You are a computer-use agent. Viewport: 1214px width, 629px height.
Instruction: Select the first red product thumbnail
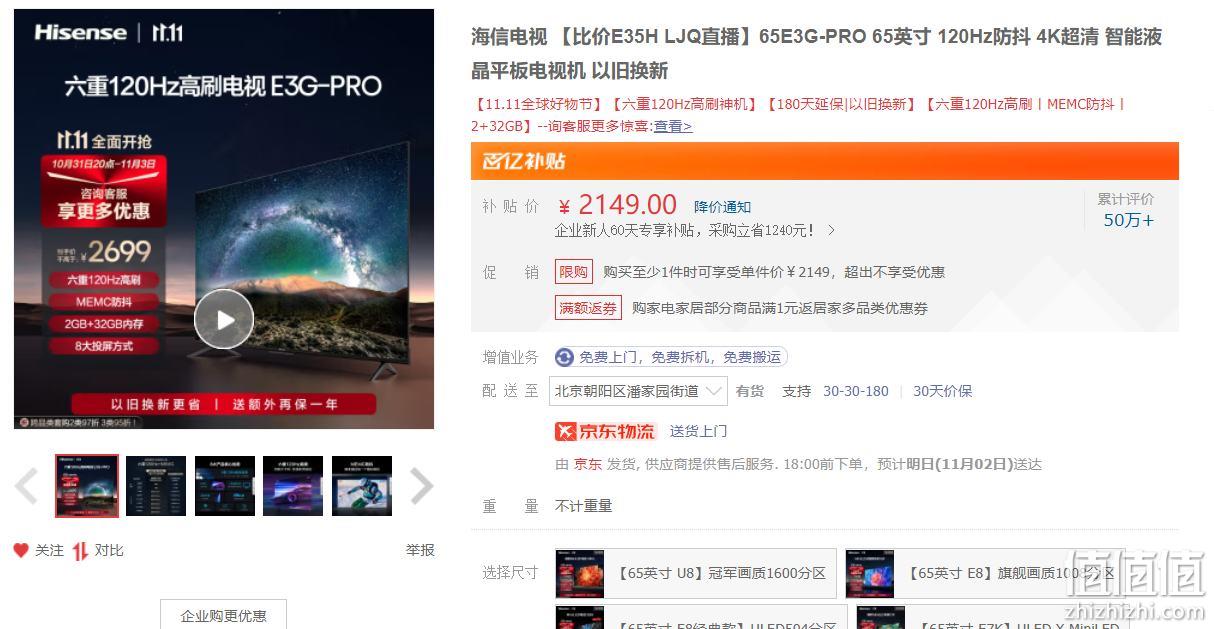coord(87,486)
